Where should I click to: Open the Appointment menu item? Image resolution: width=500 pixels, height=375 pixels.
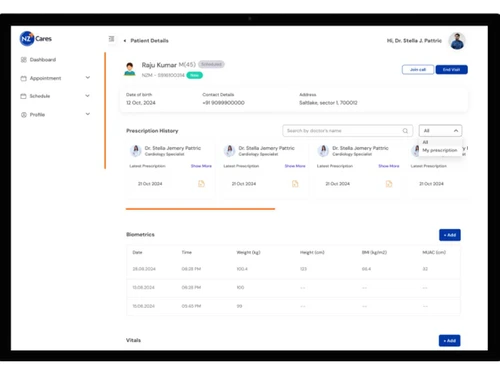point(45,78)
